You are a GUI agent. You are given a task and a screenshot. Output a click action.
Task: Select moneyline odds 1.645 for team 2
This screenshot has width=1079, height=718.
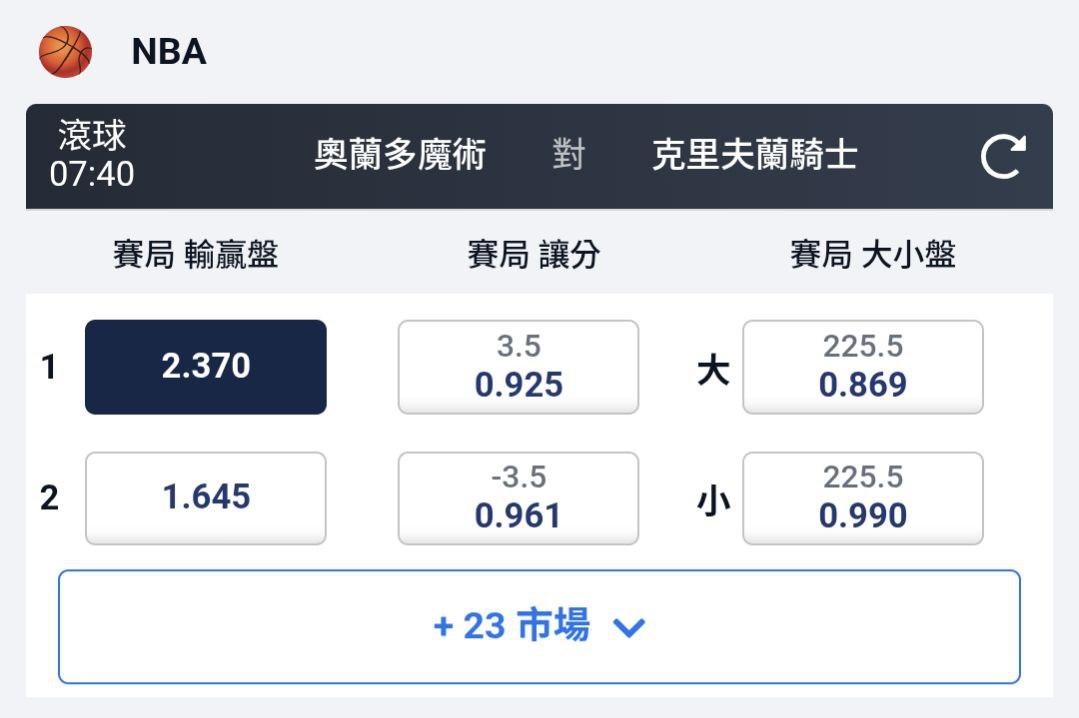coord(205,498)
